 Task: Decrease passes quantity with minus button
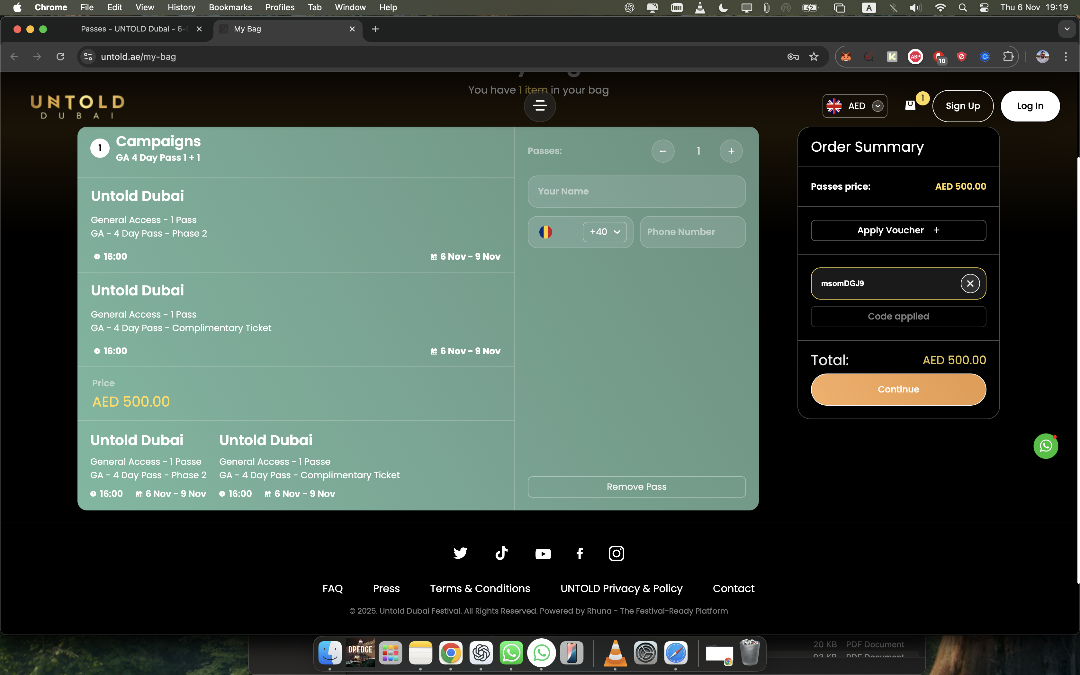click(x=662, y=151)
